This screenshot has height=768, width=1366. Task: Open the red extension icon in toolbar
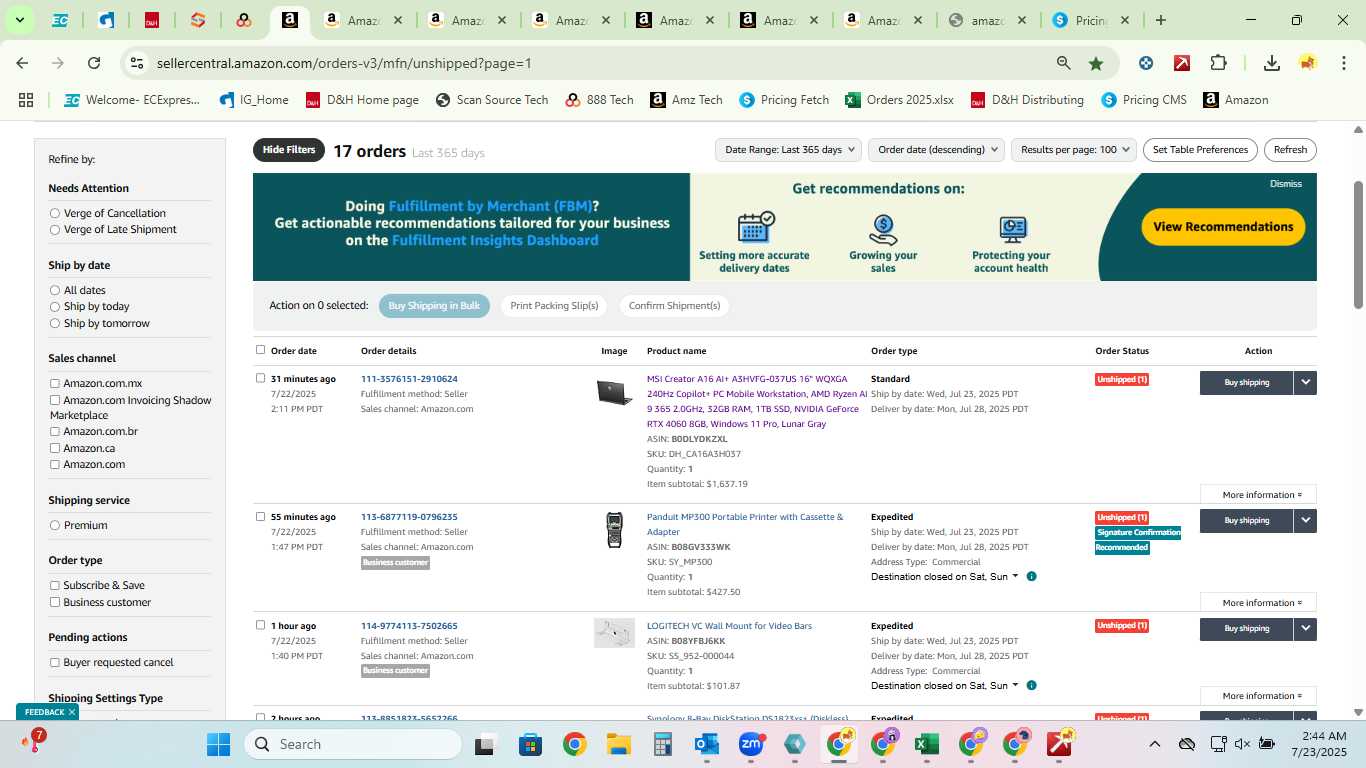coord(1182,63)
